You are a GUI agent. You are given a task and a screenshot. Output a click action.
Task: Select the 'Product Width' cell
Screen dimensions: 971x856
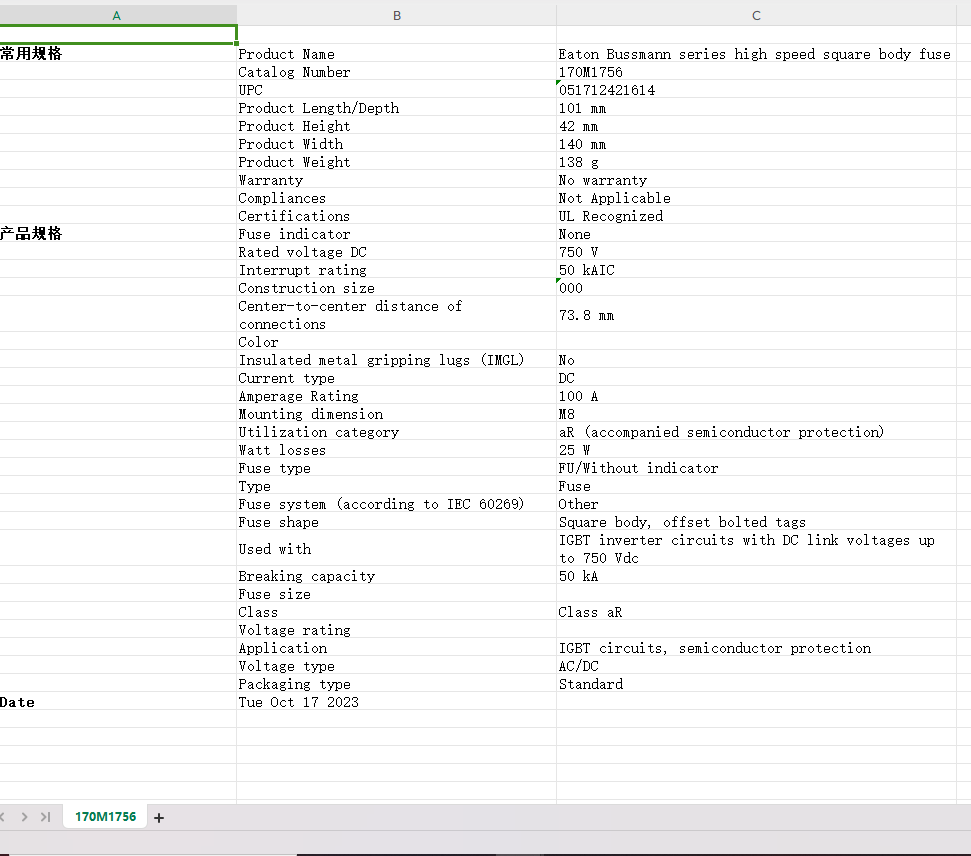click(396, 144)
